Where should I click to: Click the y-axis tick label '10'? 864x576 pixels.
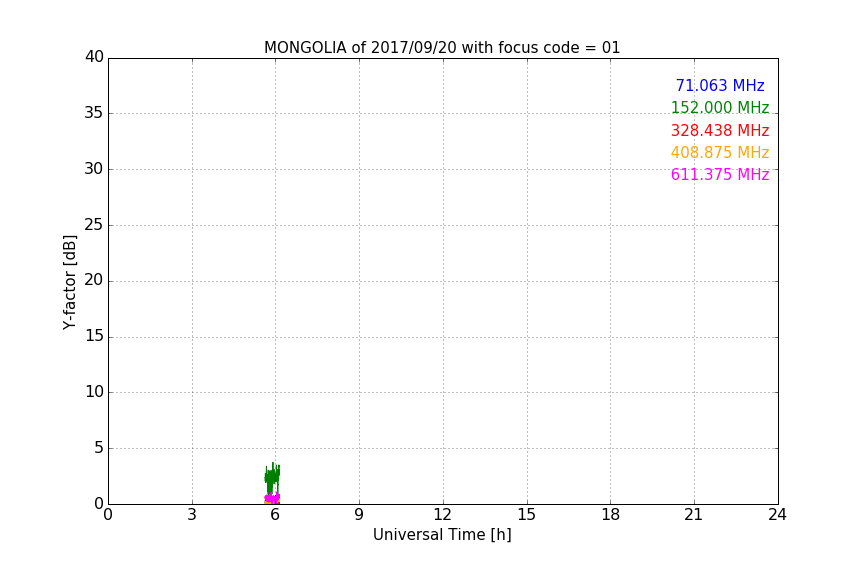coord(94,392)
